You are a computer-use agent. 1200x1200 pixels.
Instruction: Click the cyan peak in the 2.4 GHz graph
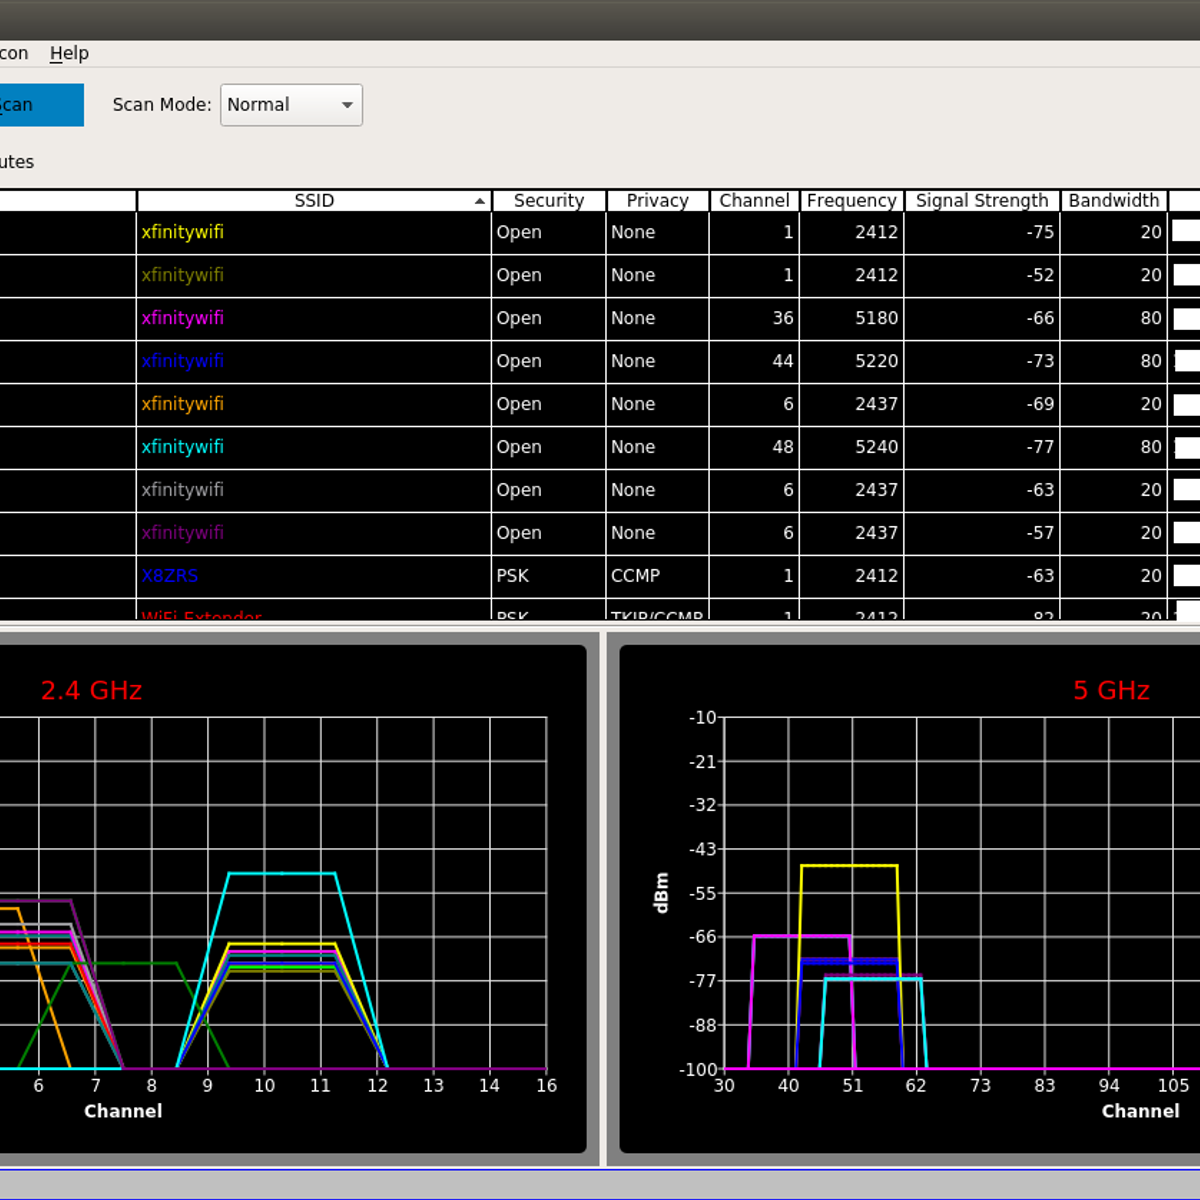click(x=283, y=873)
